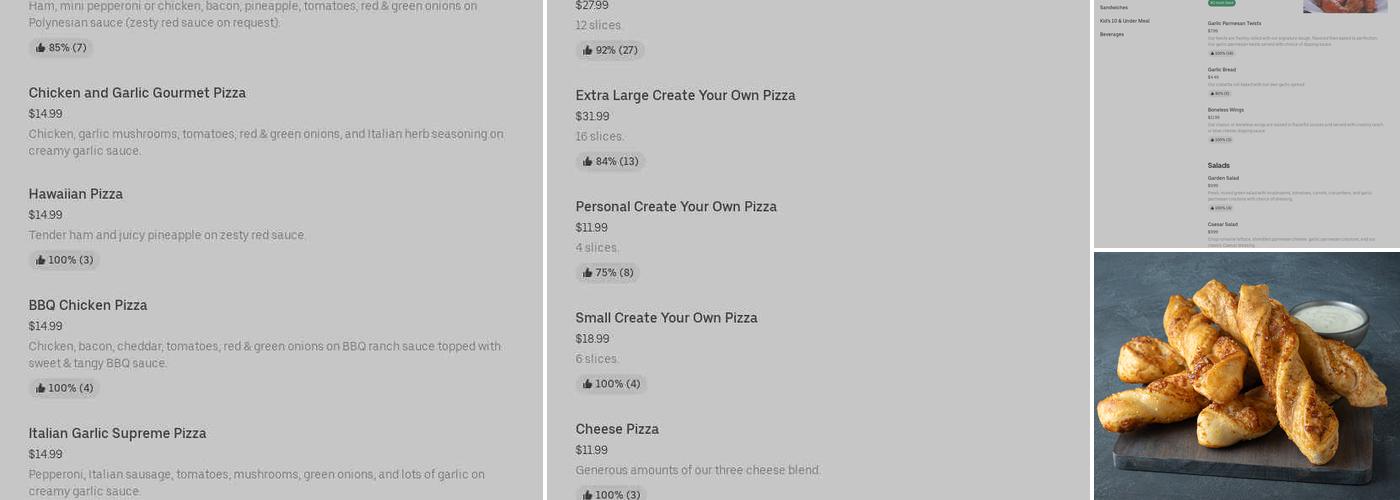
Task: Select Personal Create Your Own Pizza
Action: pyautogui.click(x=676, y=206)
